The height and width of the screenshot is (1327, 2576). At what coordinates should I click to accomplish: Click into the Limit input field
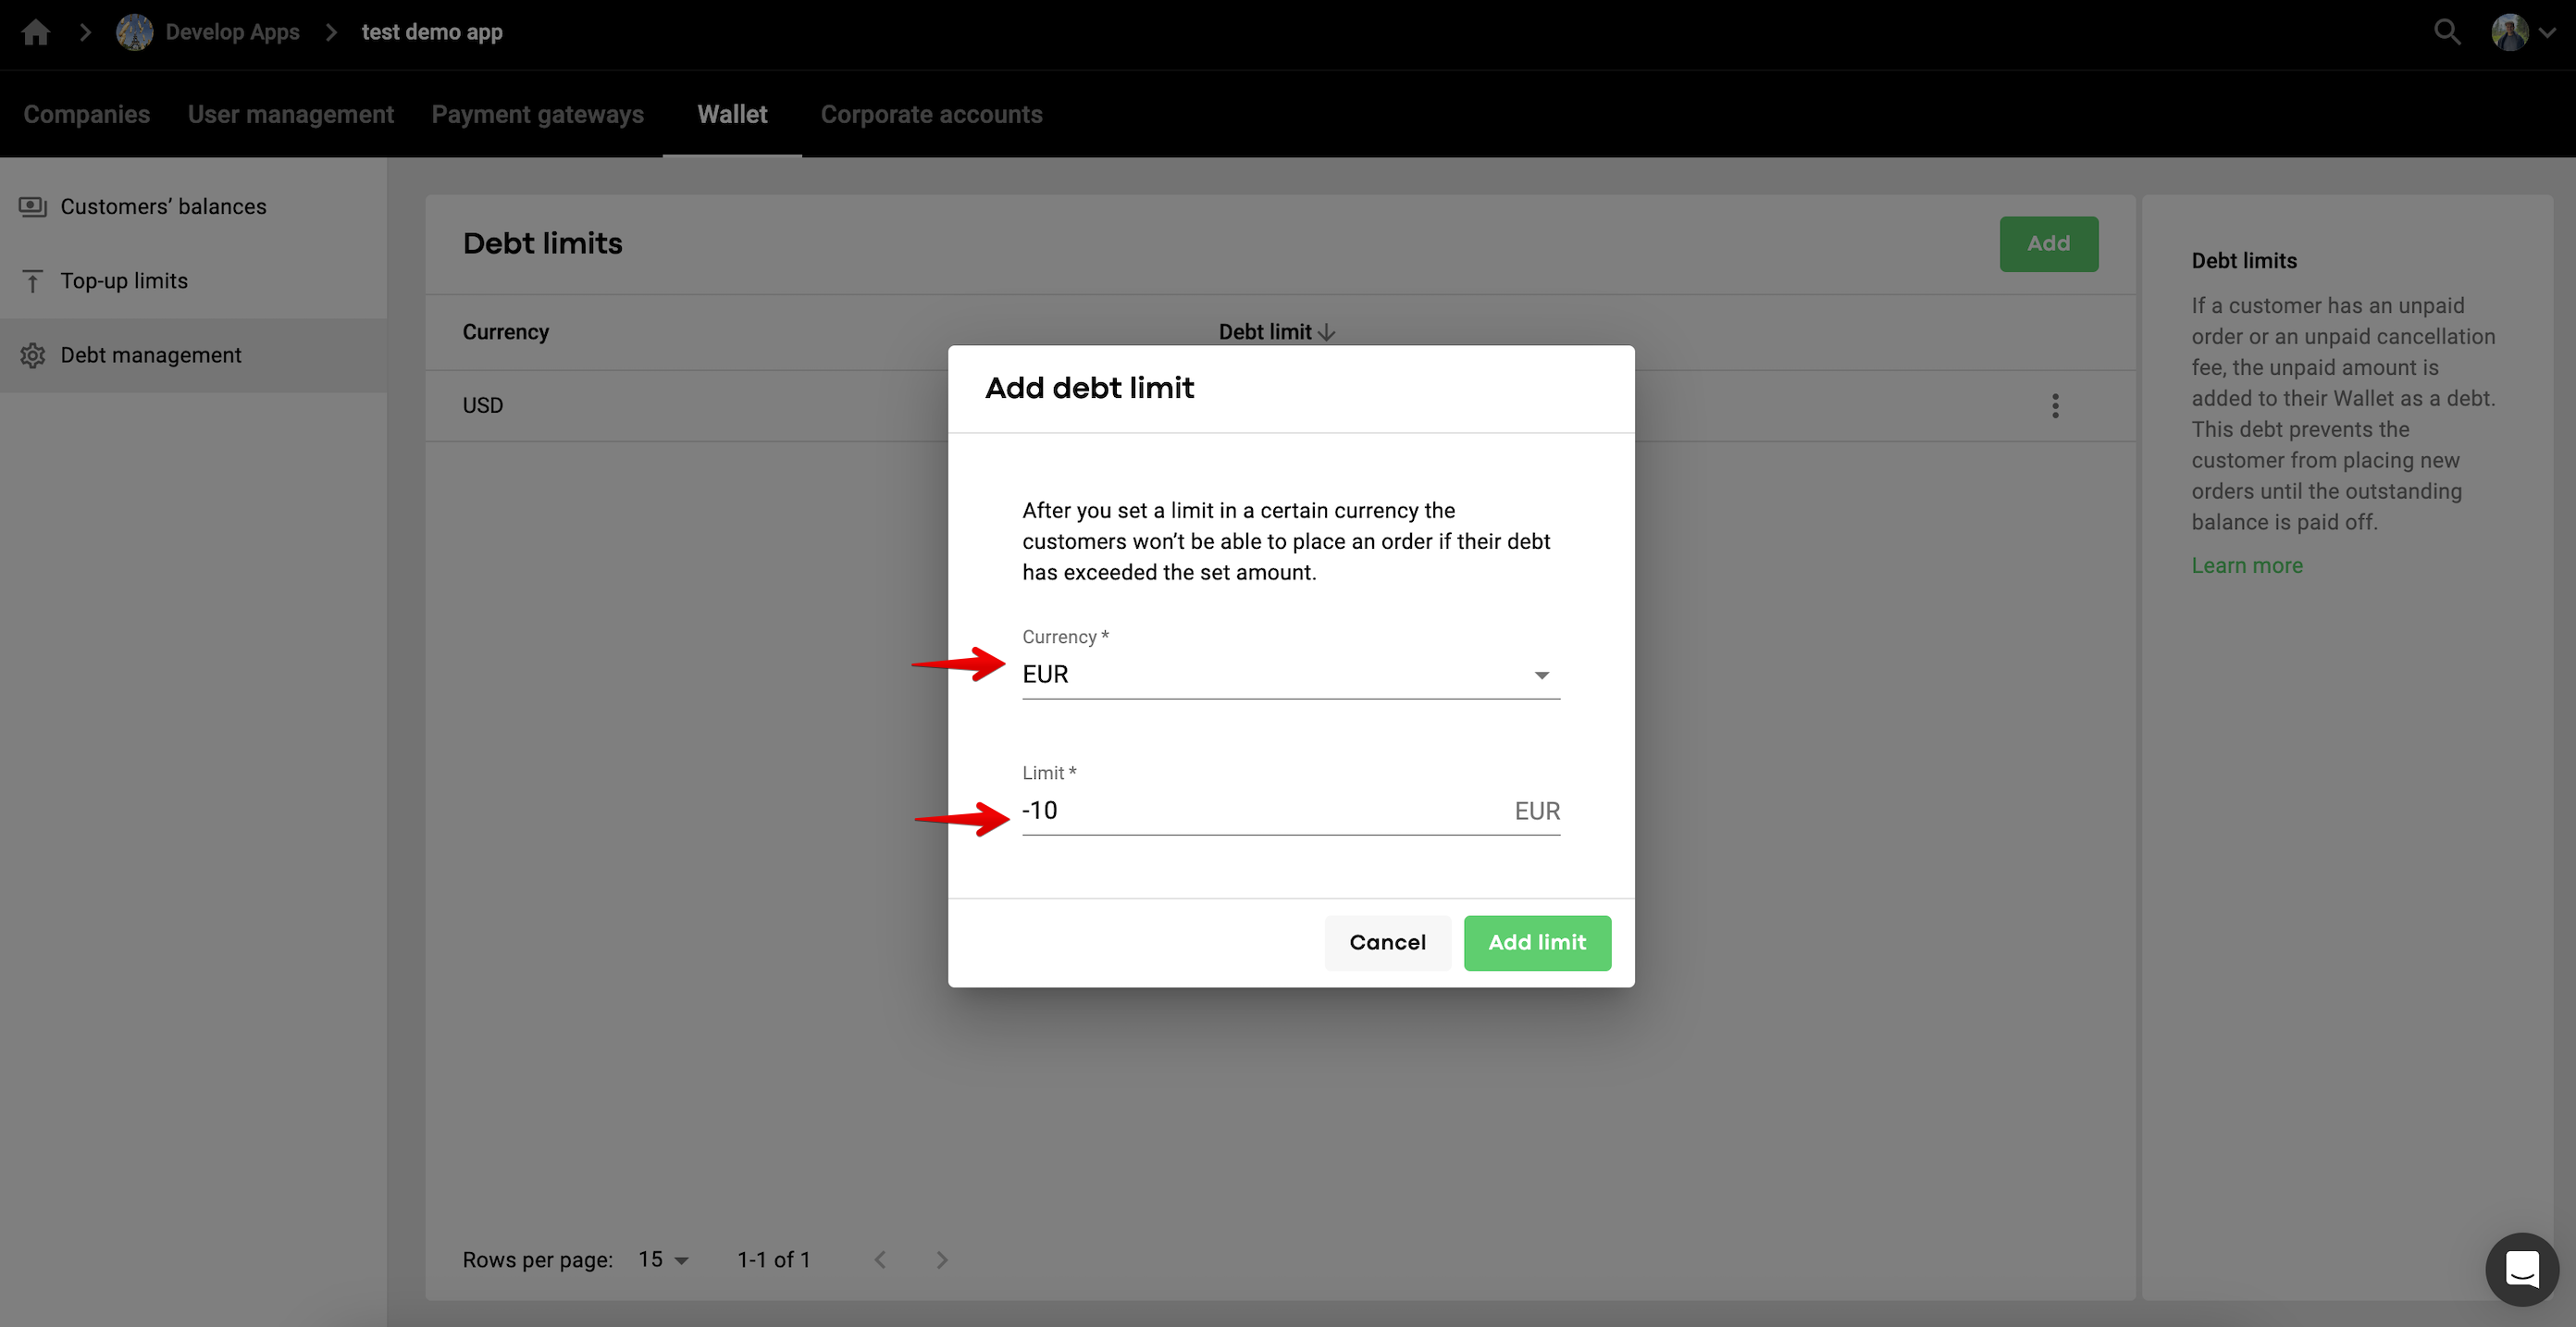point(1260,811)
